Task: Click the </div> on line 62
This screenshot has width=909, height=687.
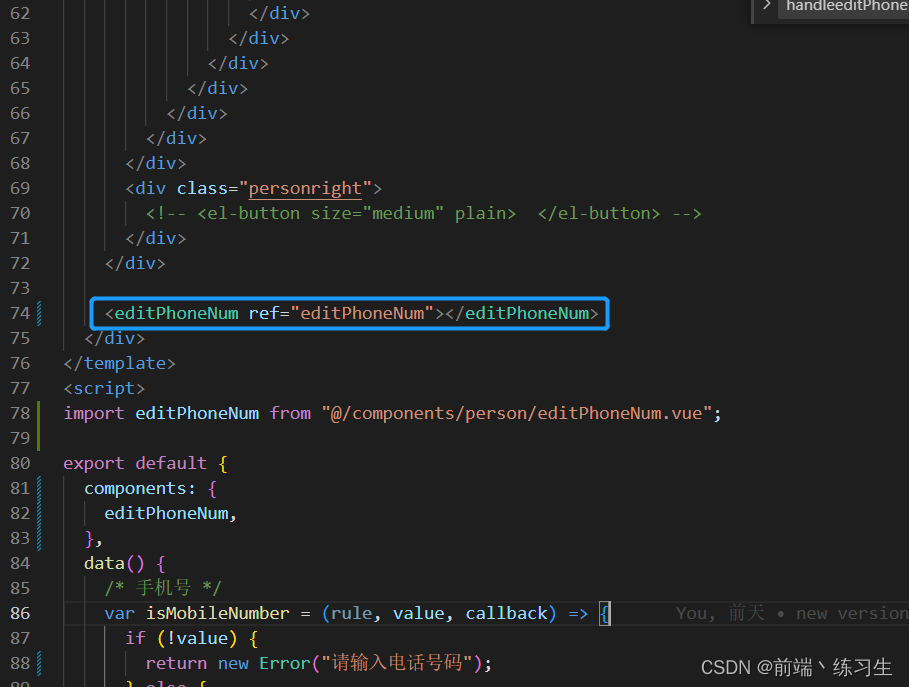Action: click(x=279, y=13)
